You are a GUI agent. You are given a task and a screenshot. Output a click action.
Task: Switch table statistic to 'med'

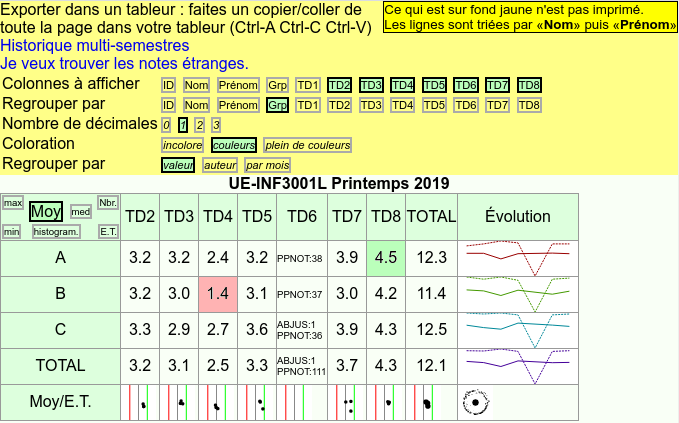(81, 212)
